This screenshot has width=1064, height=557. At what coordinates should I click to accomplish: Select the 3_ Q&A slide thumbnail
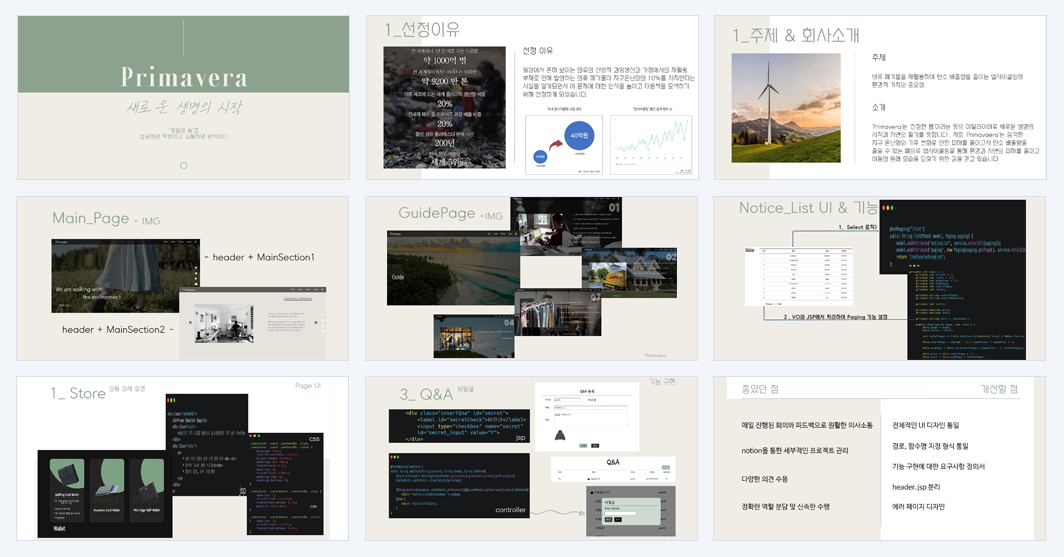(x=532, y=459)
